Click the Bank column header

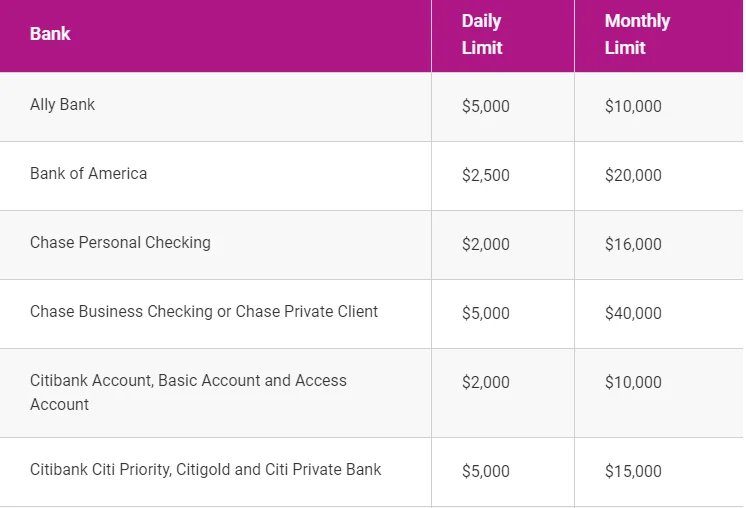pos(50,34)
